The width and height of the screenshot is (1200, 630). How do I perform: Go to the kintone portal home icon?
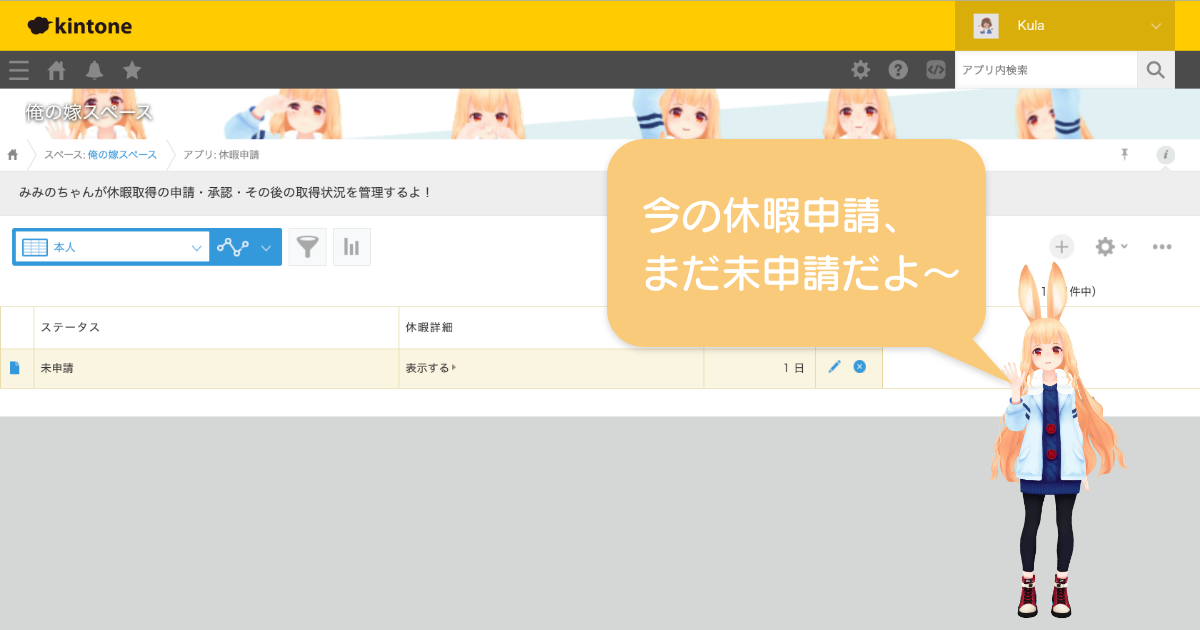pos(57,70)
